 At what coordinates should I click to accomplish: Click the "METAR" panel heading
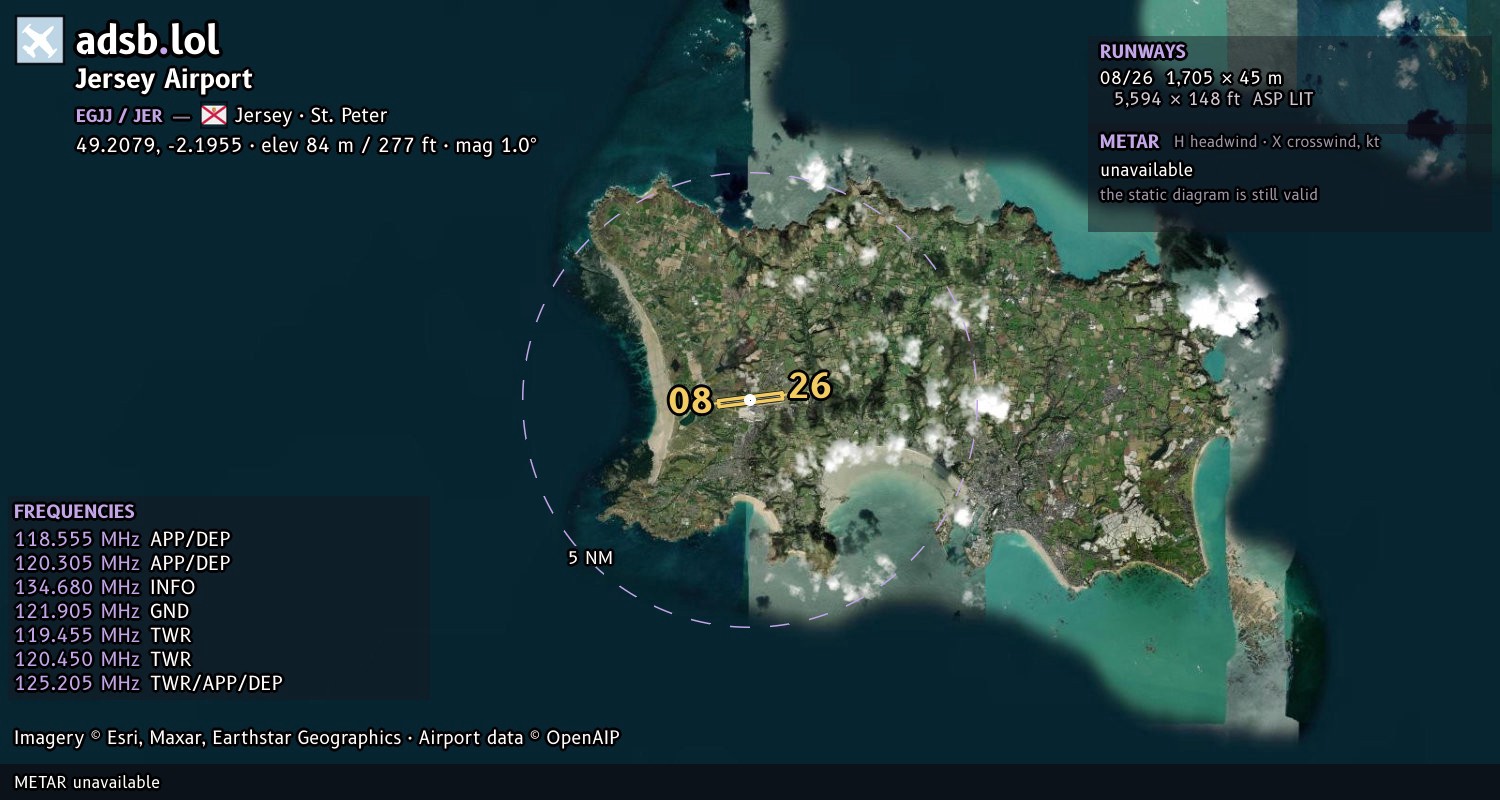point(1130,142)
